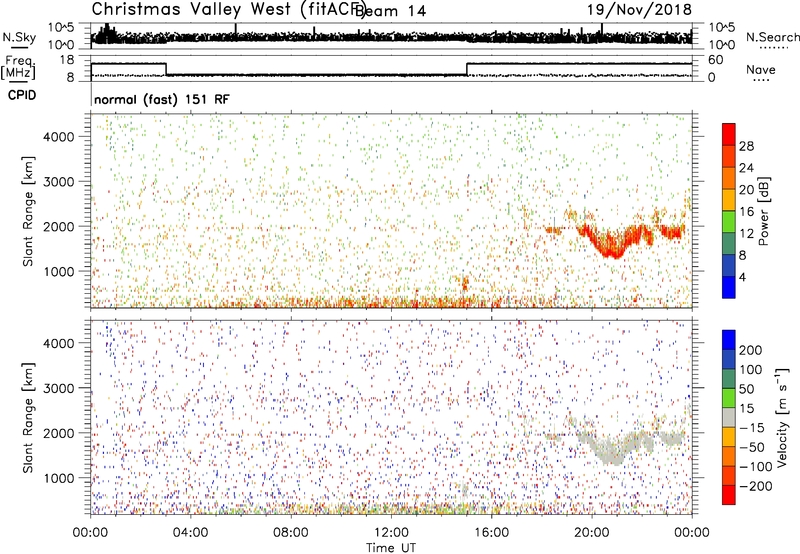Image resolution: width=800 pixels, height=554 pixels.
Task: Select the 'Freq. [MHz]' label
Action: (19, 68)
